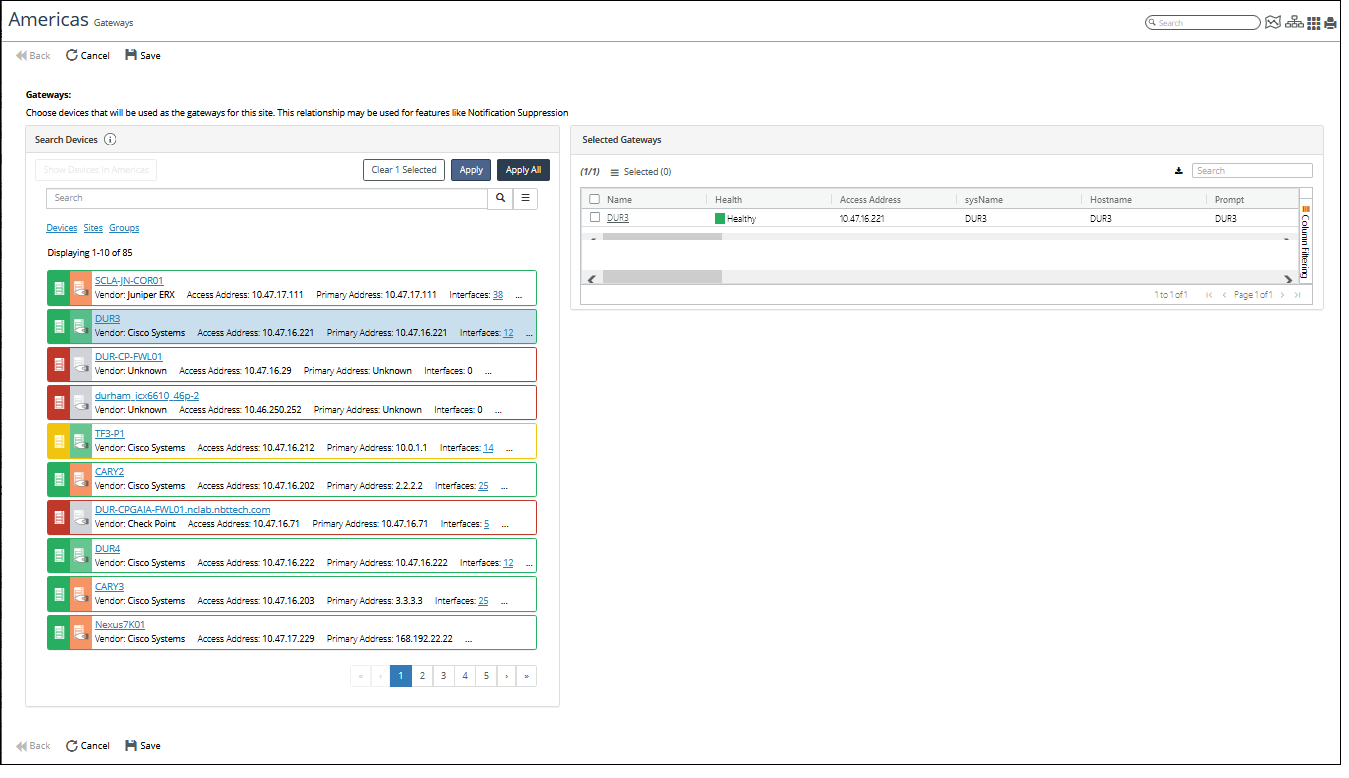1349x778 pixels.
Task: Click the Search Devices info icon
Action: pyautogui.click(x=111, y=140)
